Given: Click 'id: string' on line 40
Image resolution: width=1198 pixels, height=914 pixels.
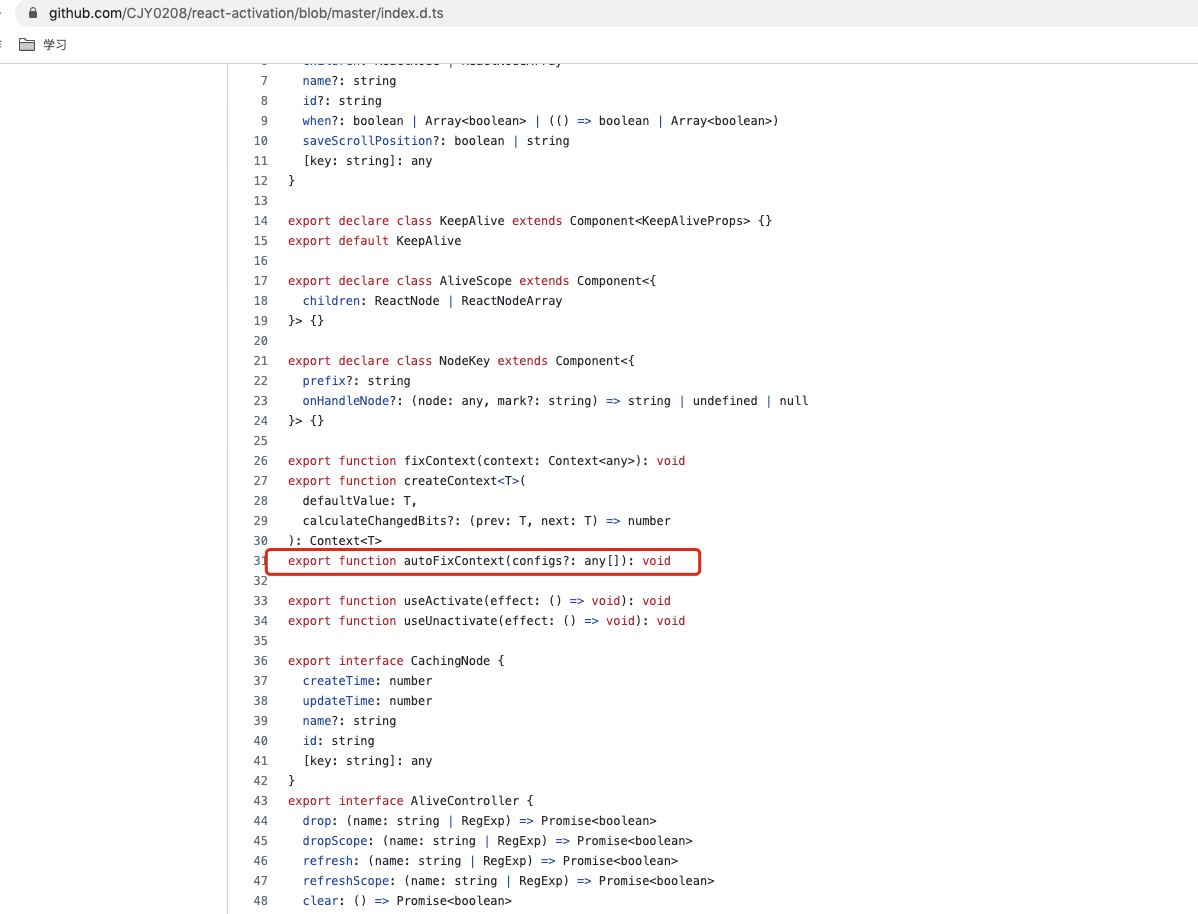Looking at the screenshot, I should pos(338,741).
